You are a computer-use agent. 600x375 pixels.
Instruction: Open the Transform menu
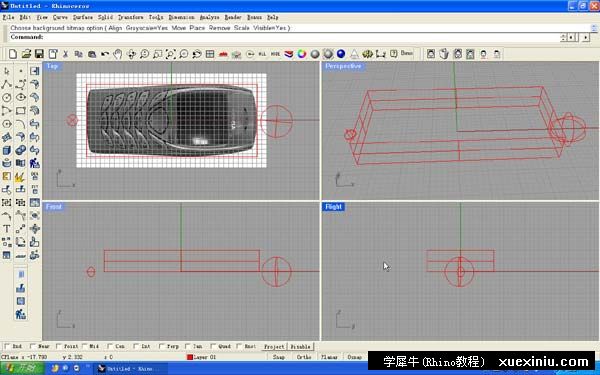pos(130,17)
